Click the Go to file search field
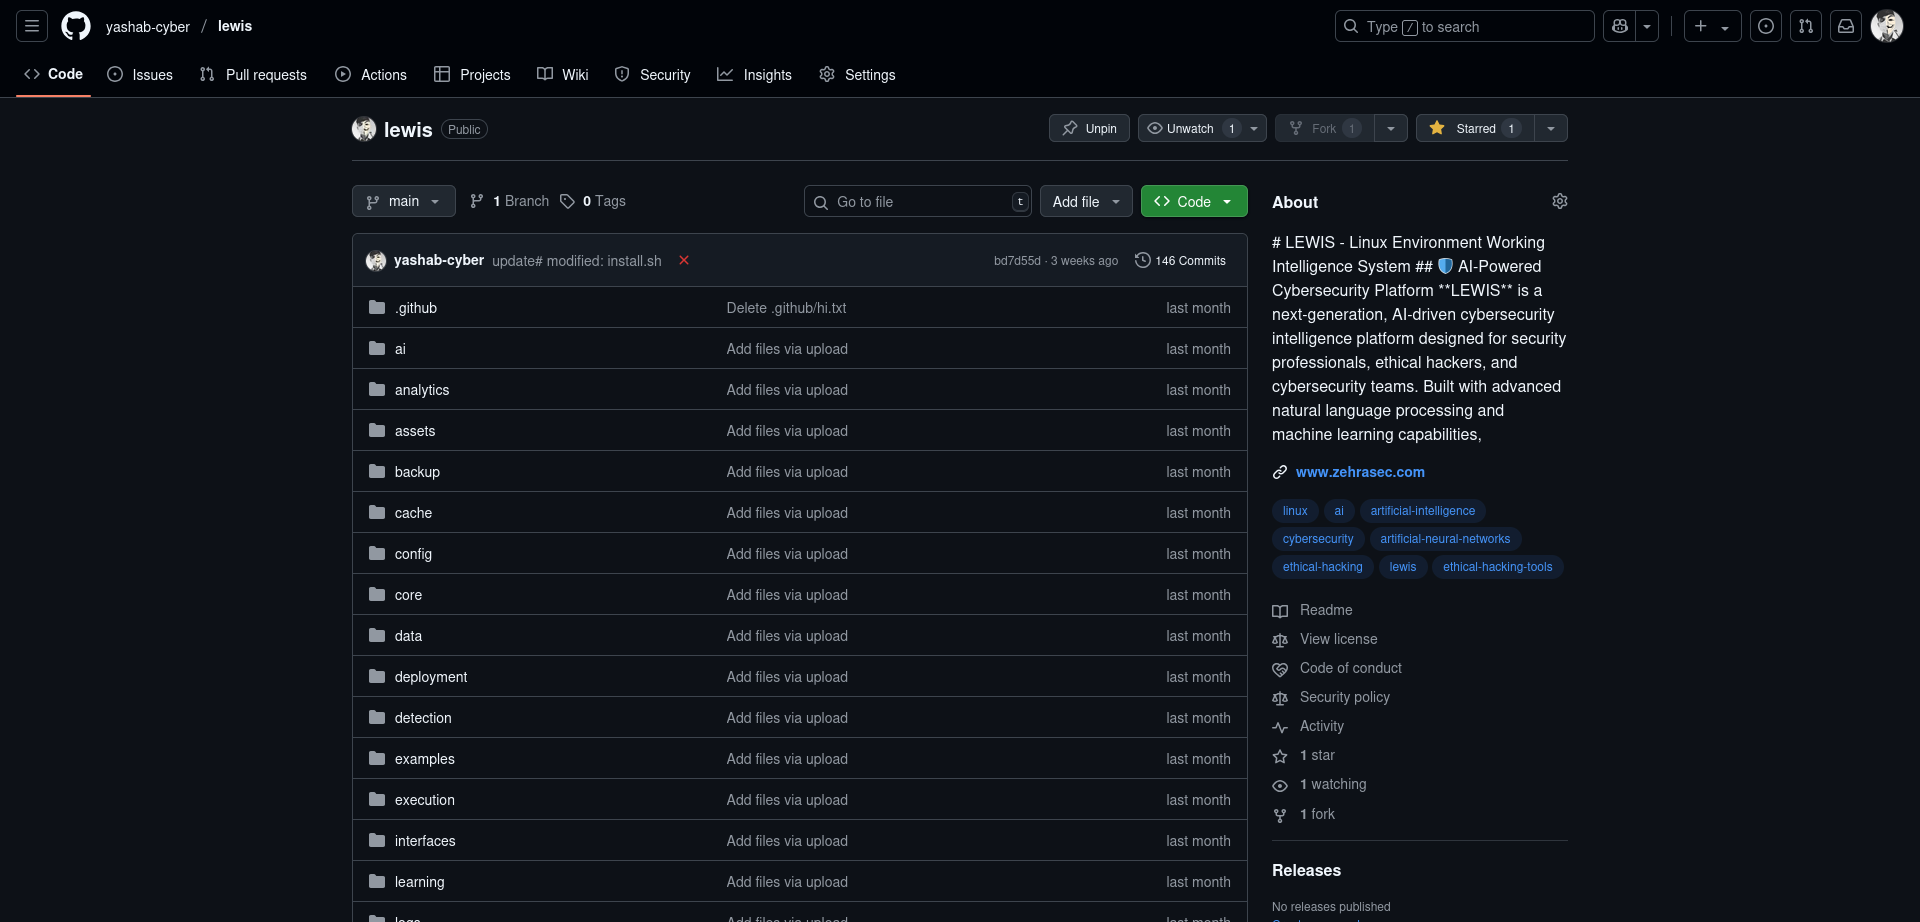This screenshot has width=1920, height=922. [x=917, y=201]
